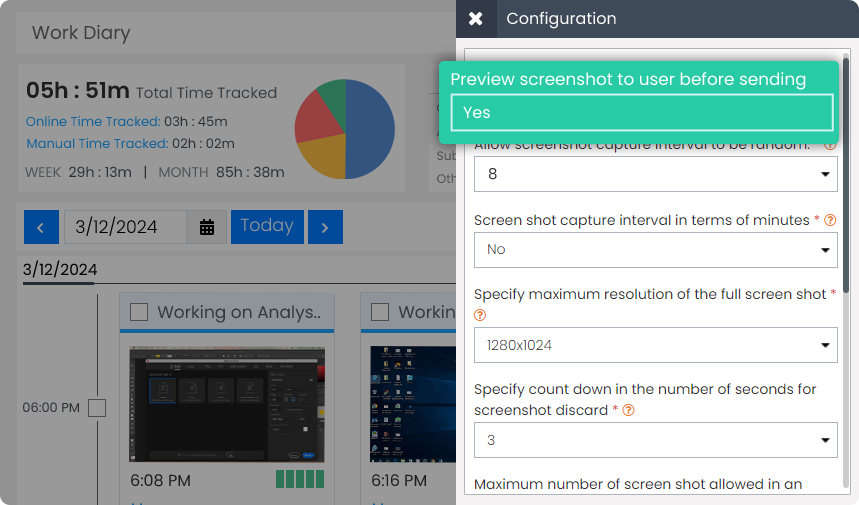Open the discard countdown dropdown showing 3
859x505 pixels.
(655, 440)
